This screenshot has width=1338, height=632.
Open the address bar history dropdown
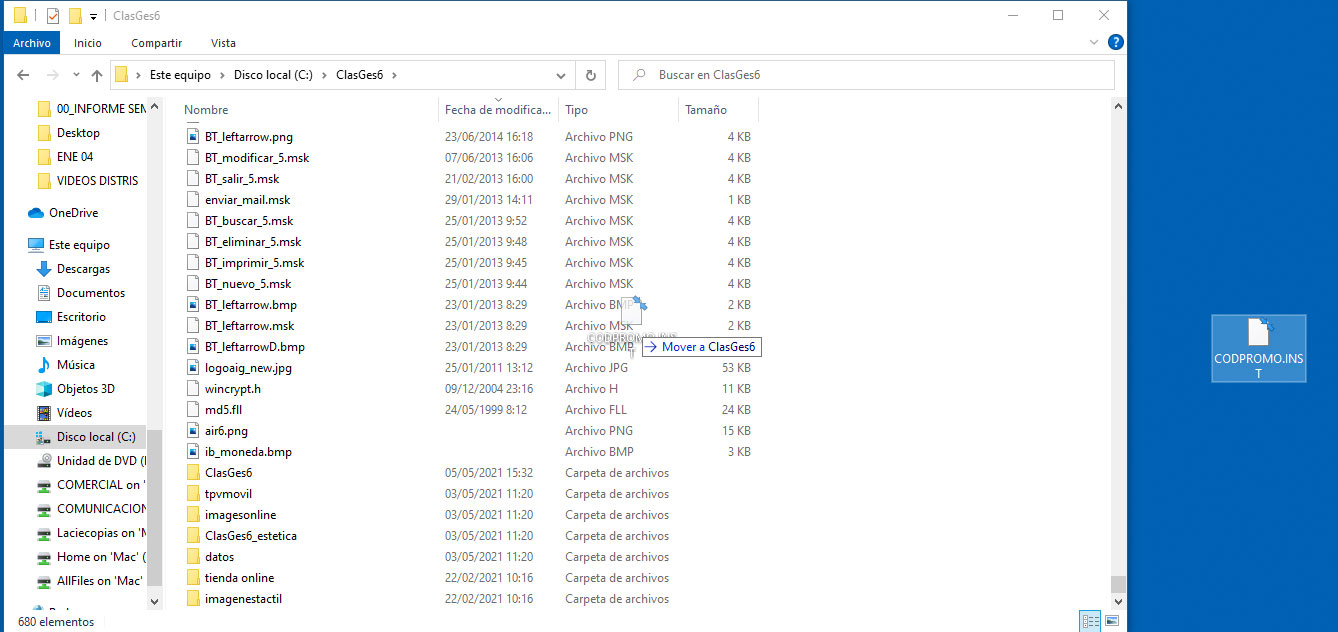(x=561, y=75)
